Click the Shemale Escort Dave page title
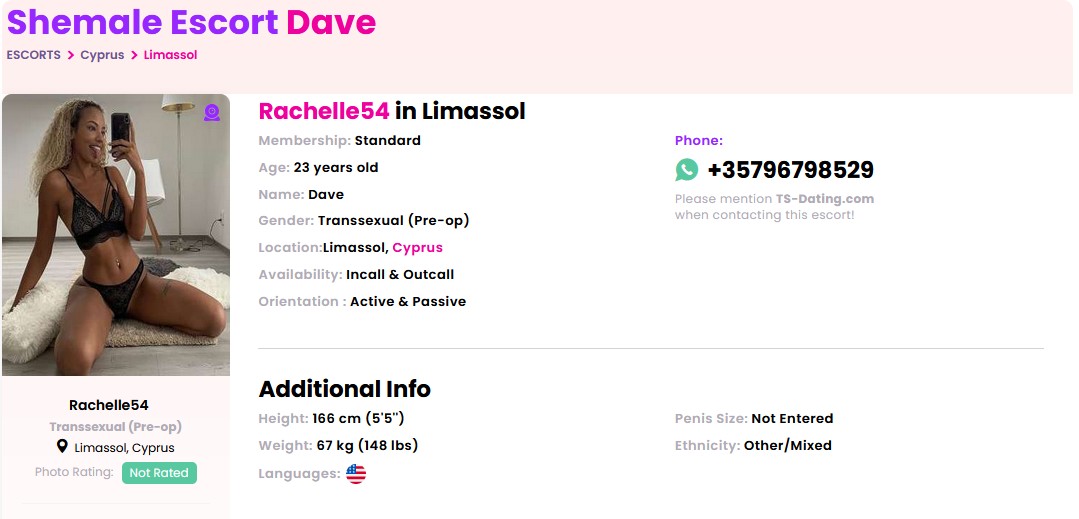 click(x=191, y=21)
